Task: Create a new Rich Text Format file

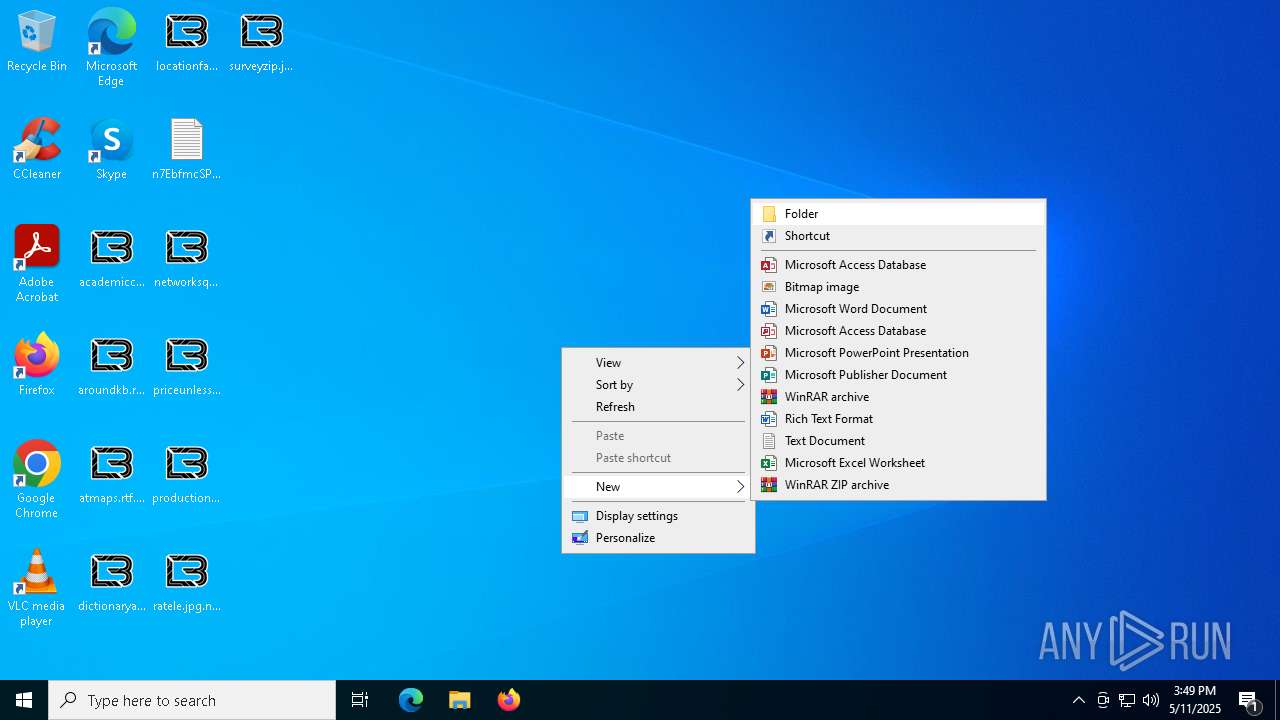Action: pos(898,419)
